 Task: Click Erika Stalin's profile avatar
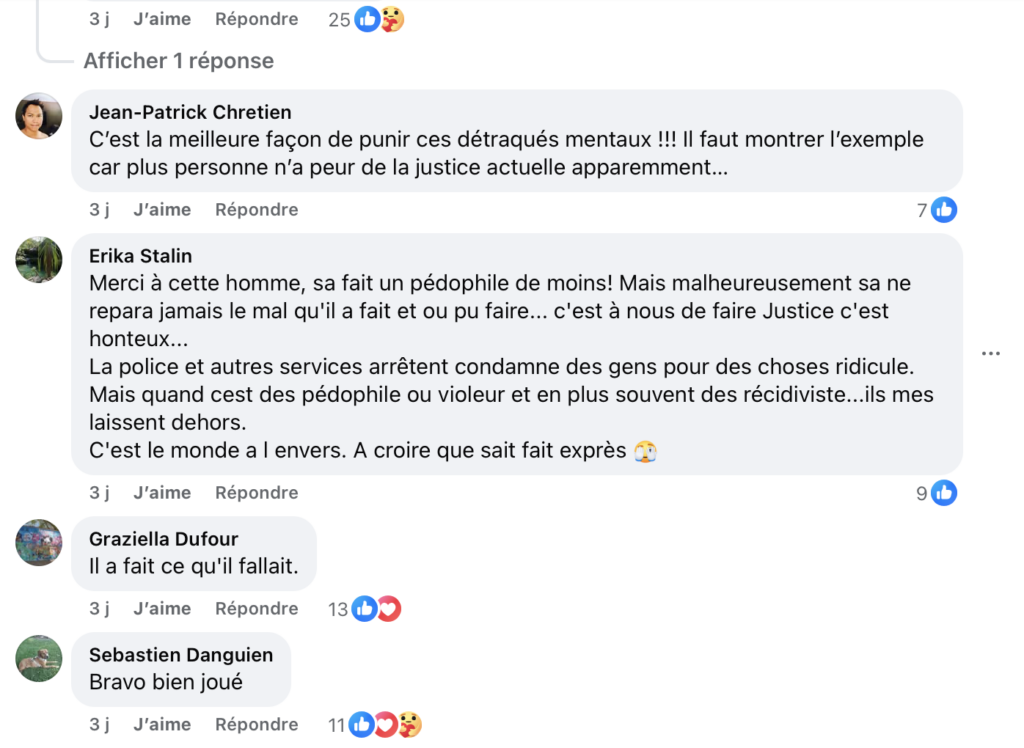point(38,261)
